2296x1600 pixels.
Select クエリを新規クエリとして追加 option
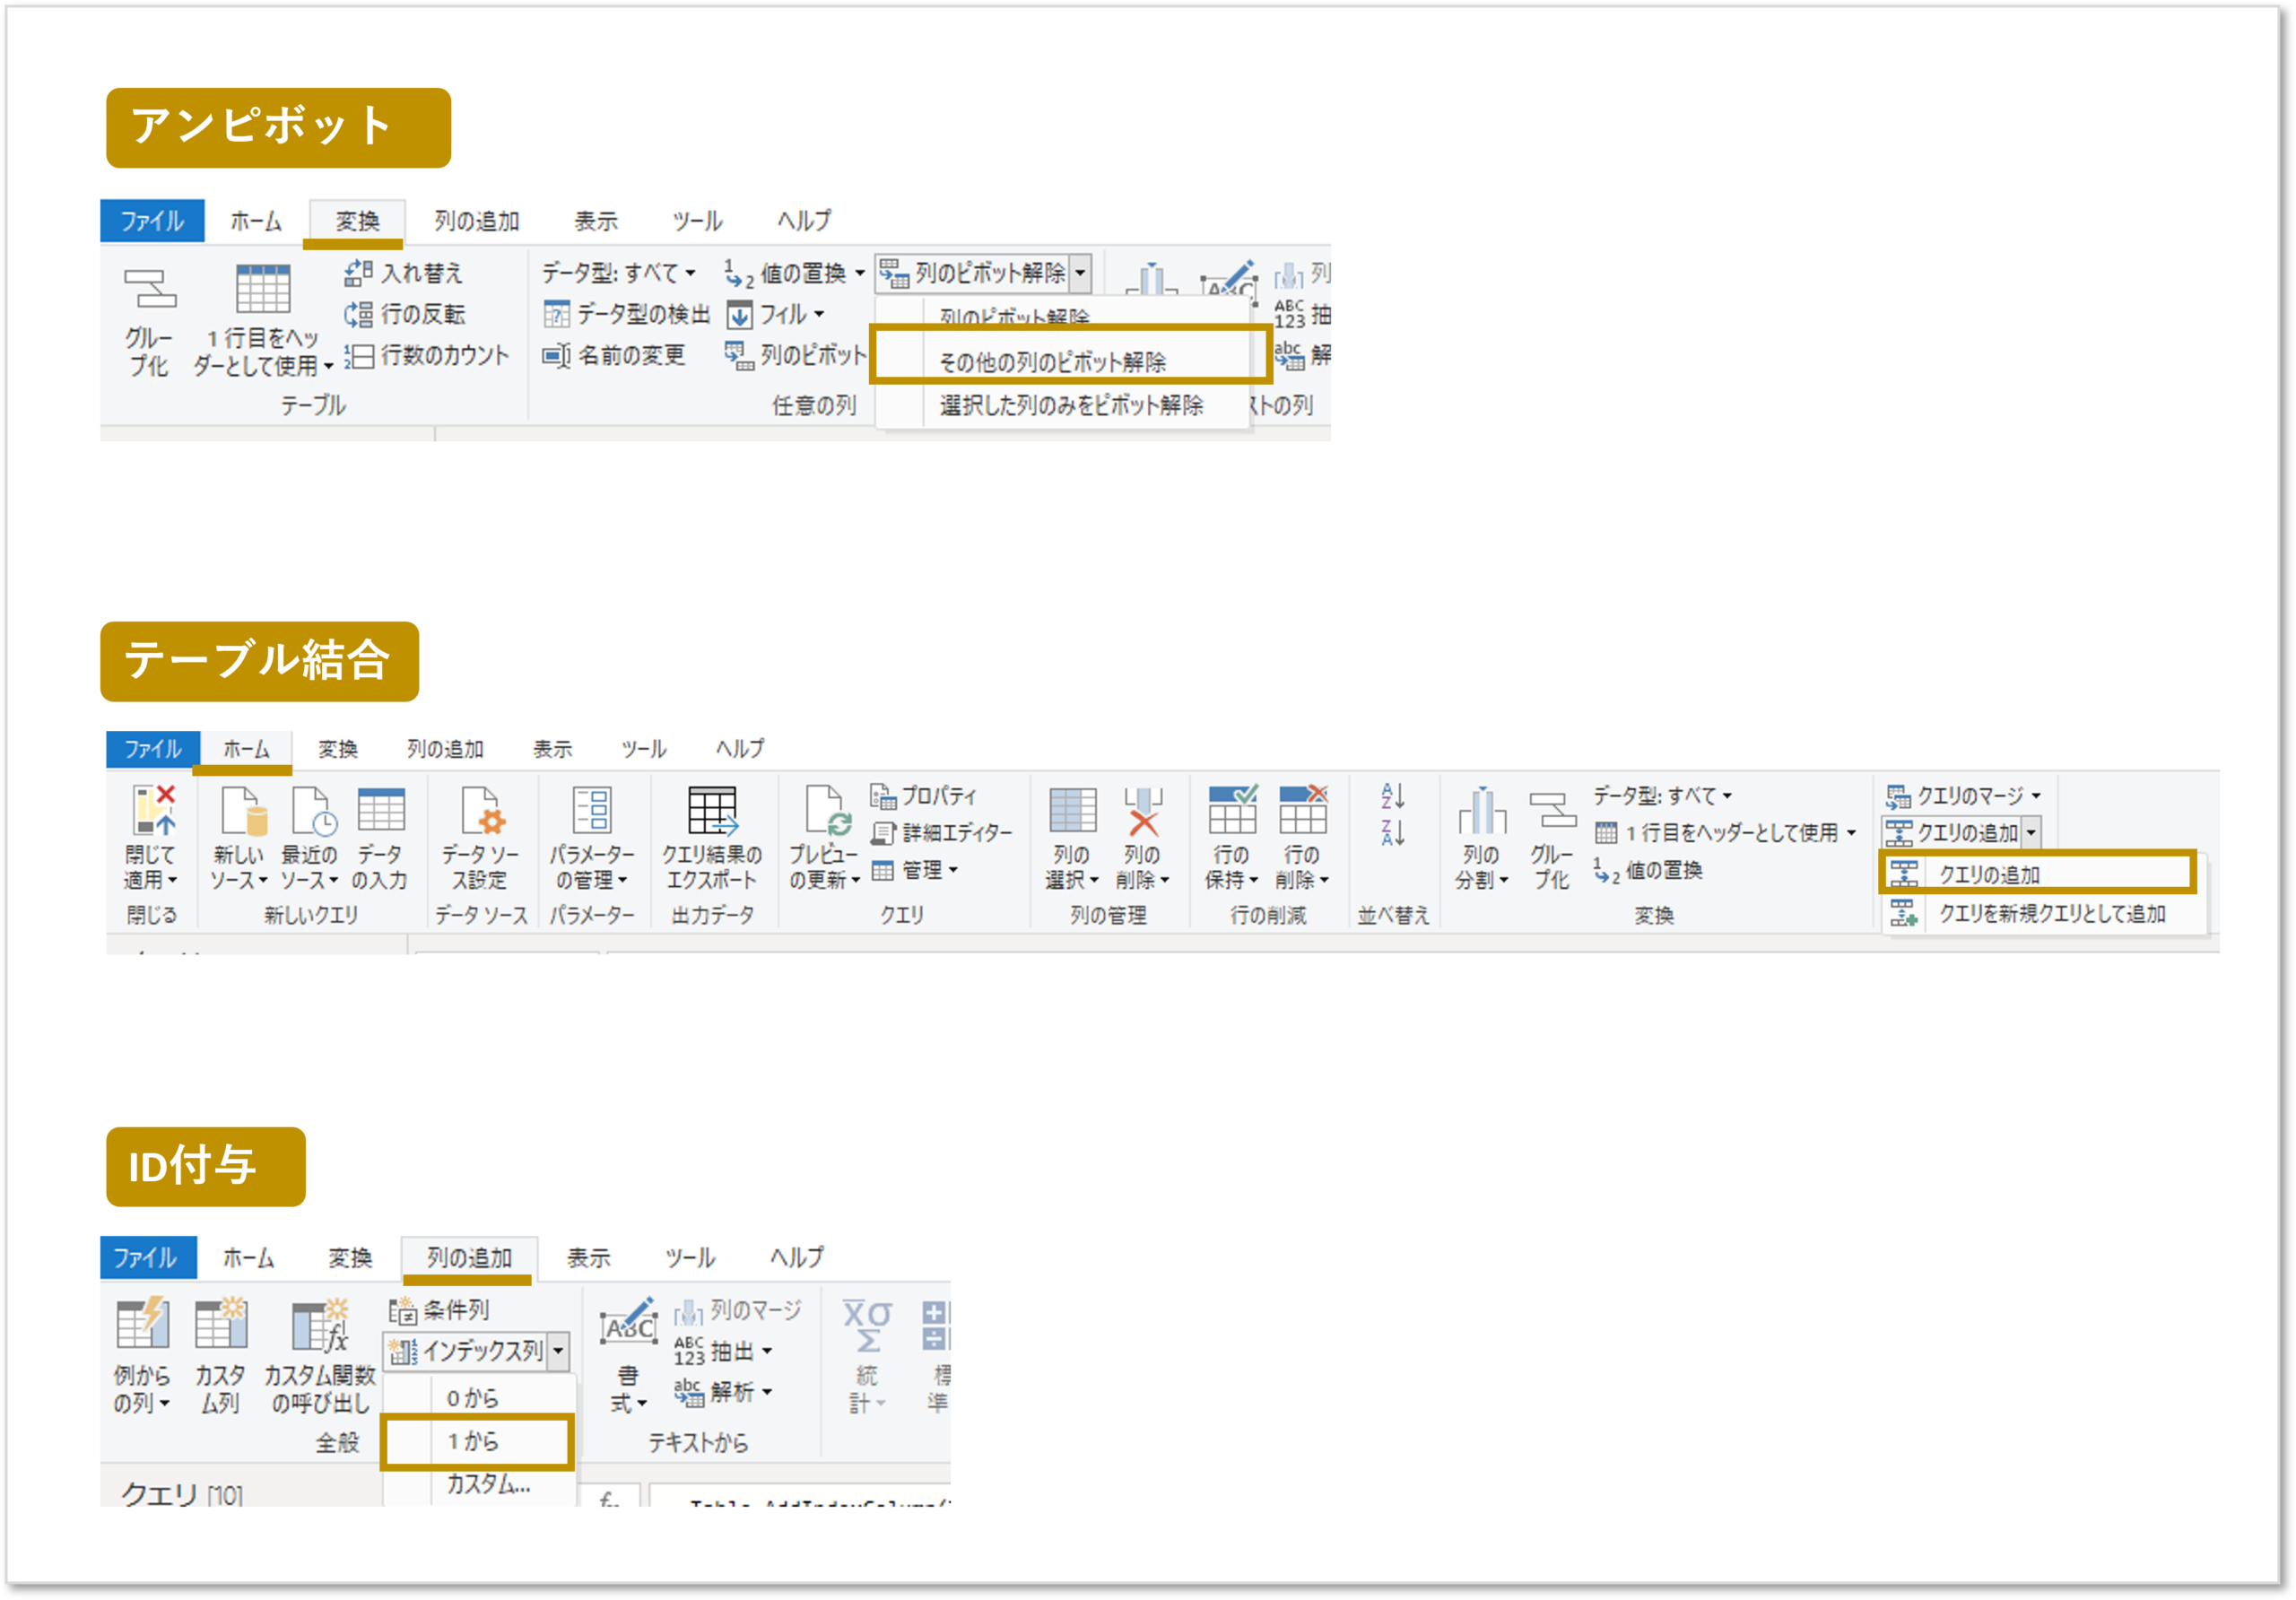tap(2051, 913)
